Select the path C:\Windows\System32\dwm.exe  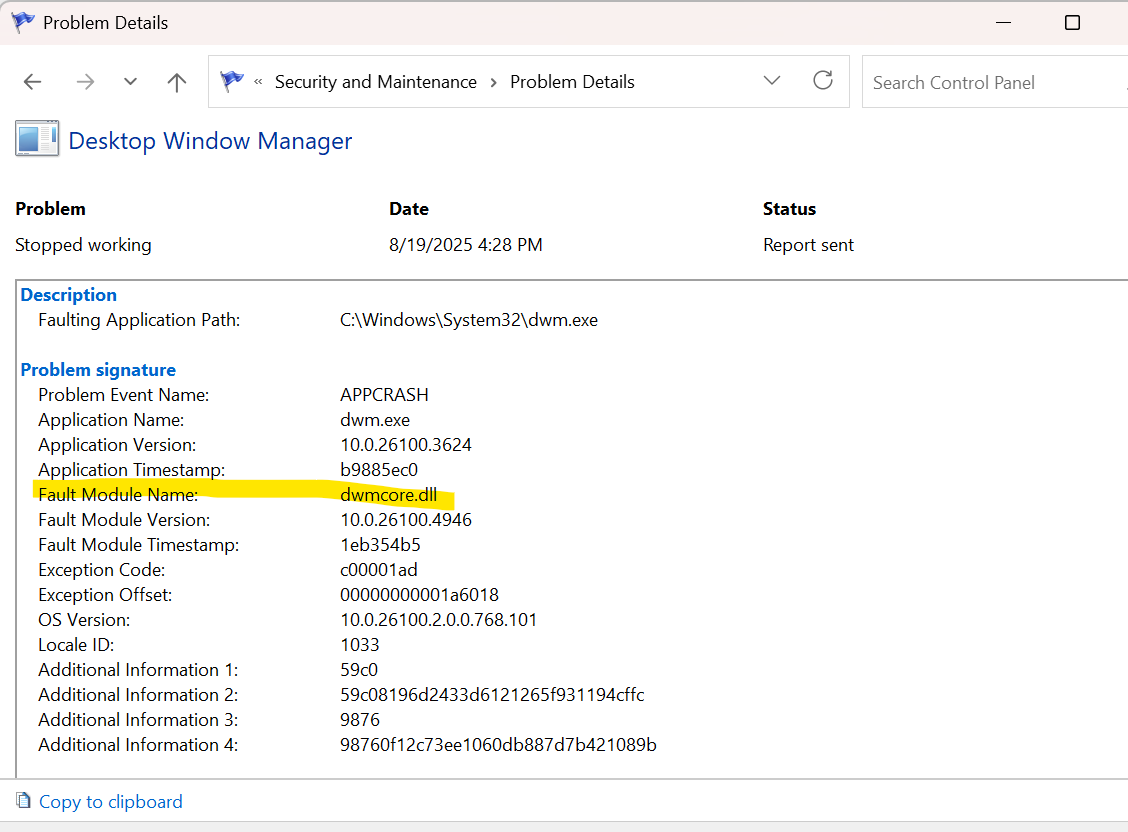coord(469,320)
